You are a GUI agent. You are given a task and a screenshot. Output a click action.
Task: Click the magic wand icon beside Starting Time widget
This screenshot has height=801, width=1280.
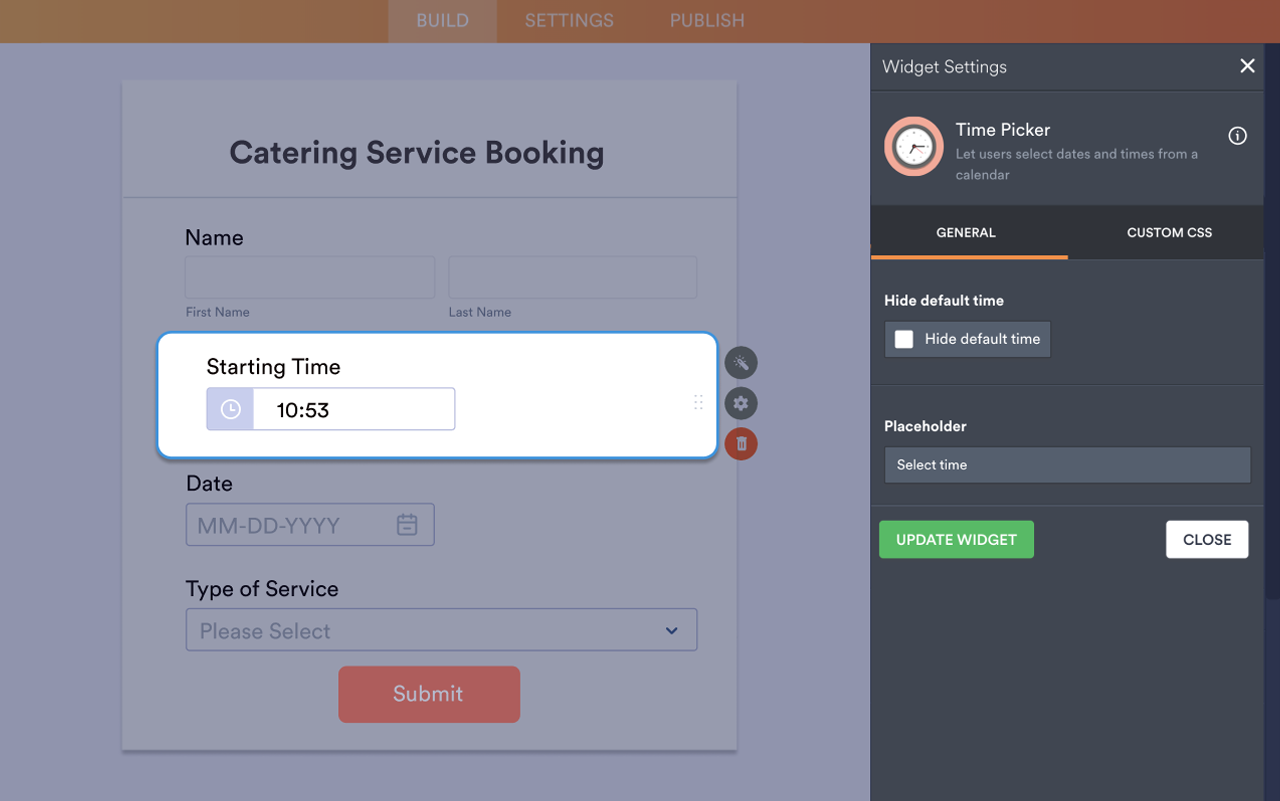pos(740,362)
